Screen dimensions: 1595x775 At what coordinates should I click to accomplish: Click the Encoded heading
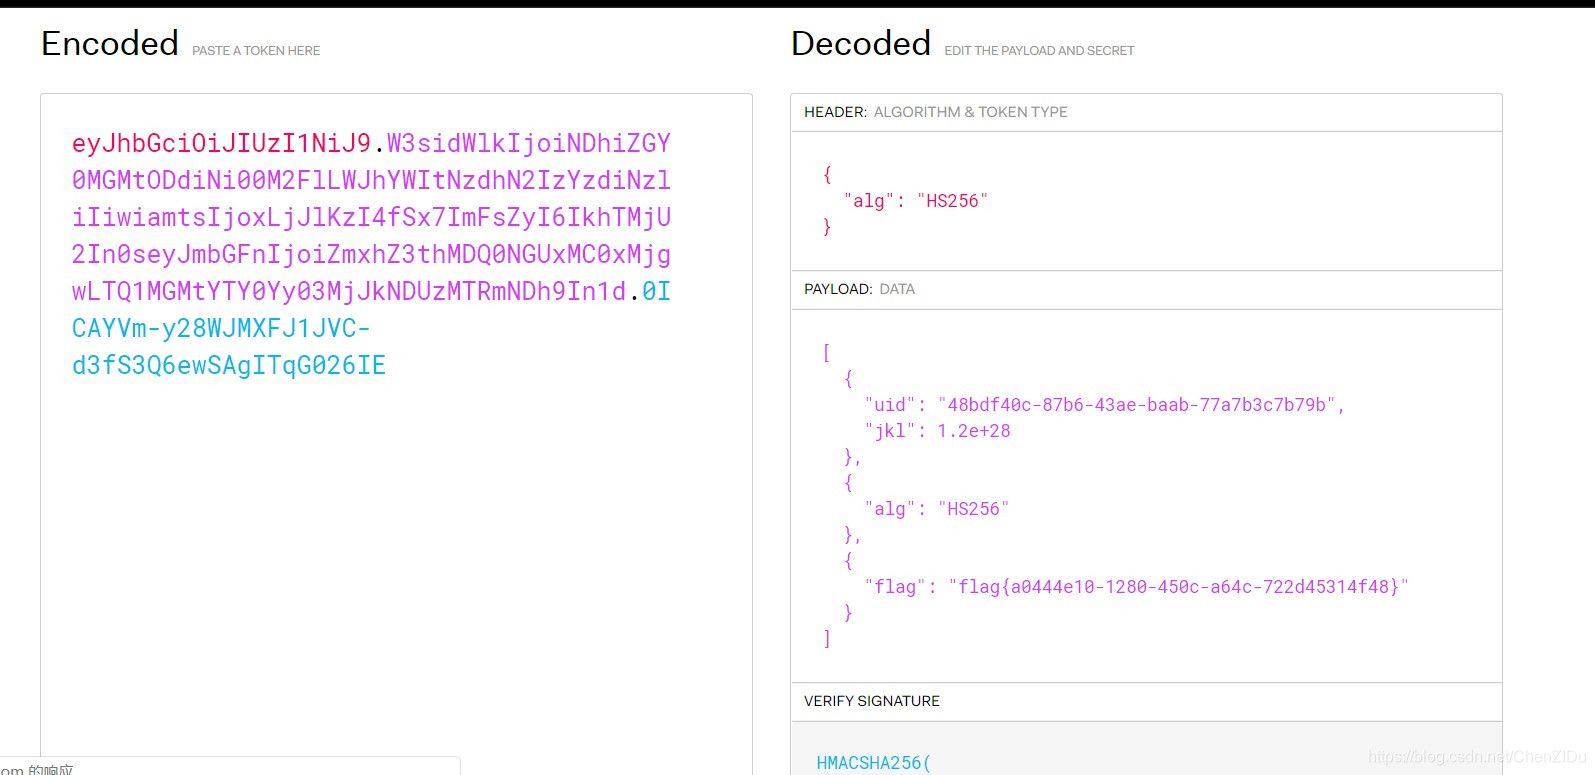pyautogui.click(x=110, y=44)
